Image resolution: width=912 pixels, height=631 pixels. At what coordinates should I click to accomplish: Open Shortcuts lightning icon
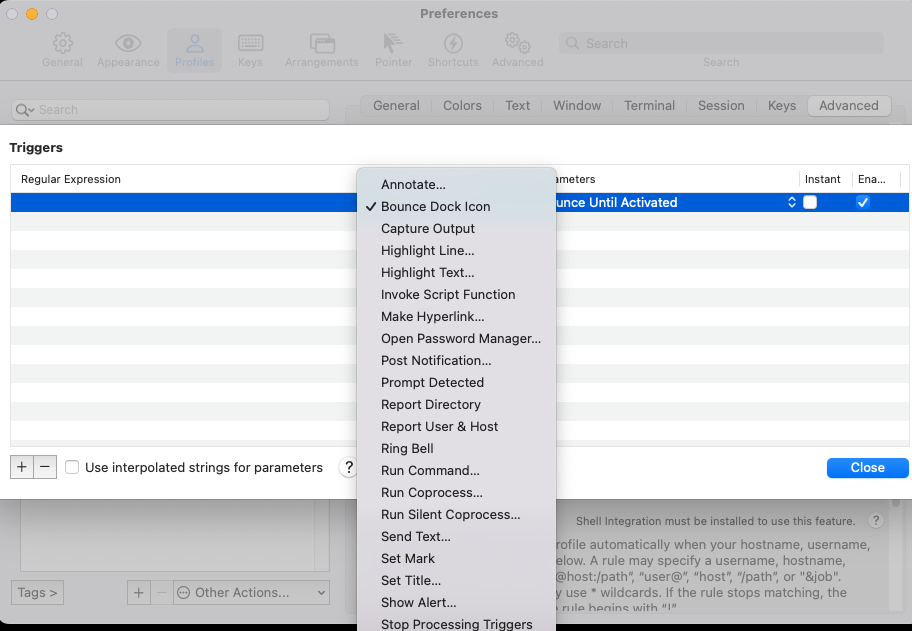453,43
